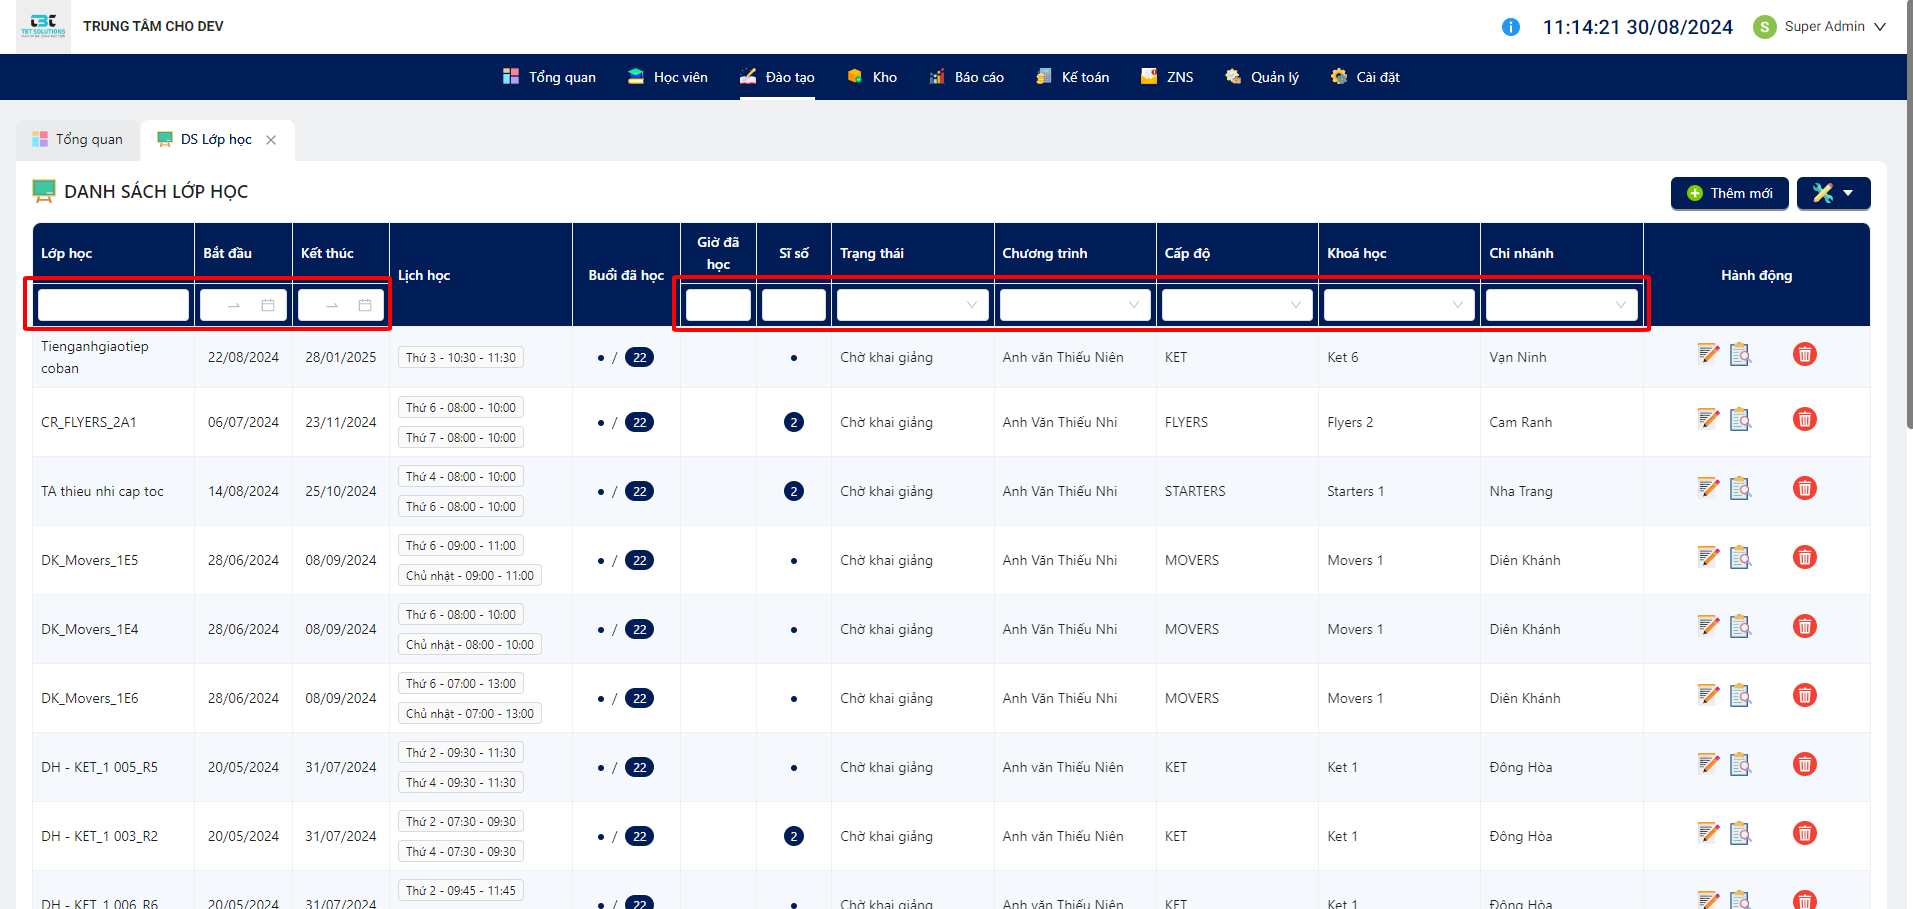Screen dimensions: 1913x909
Task: Open the Đào tạo menu
Action: click(x=777, y=77)
